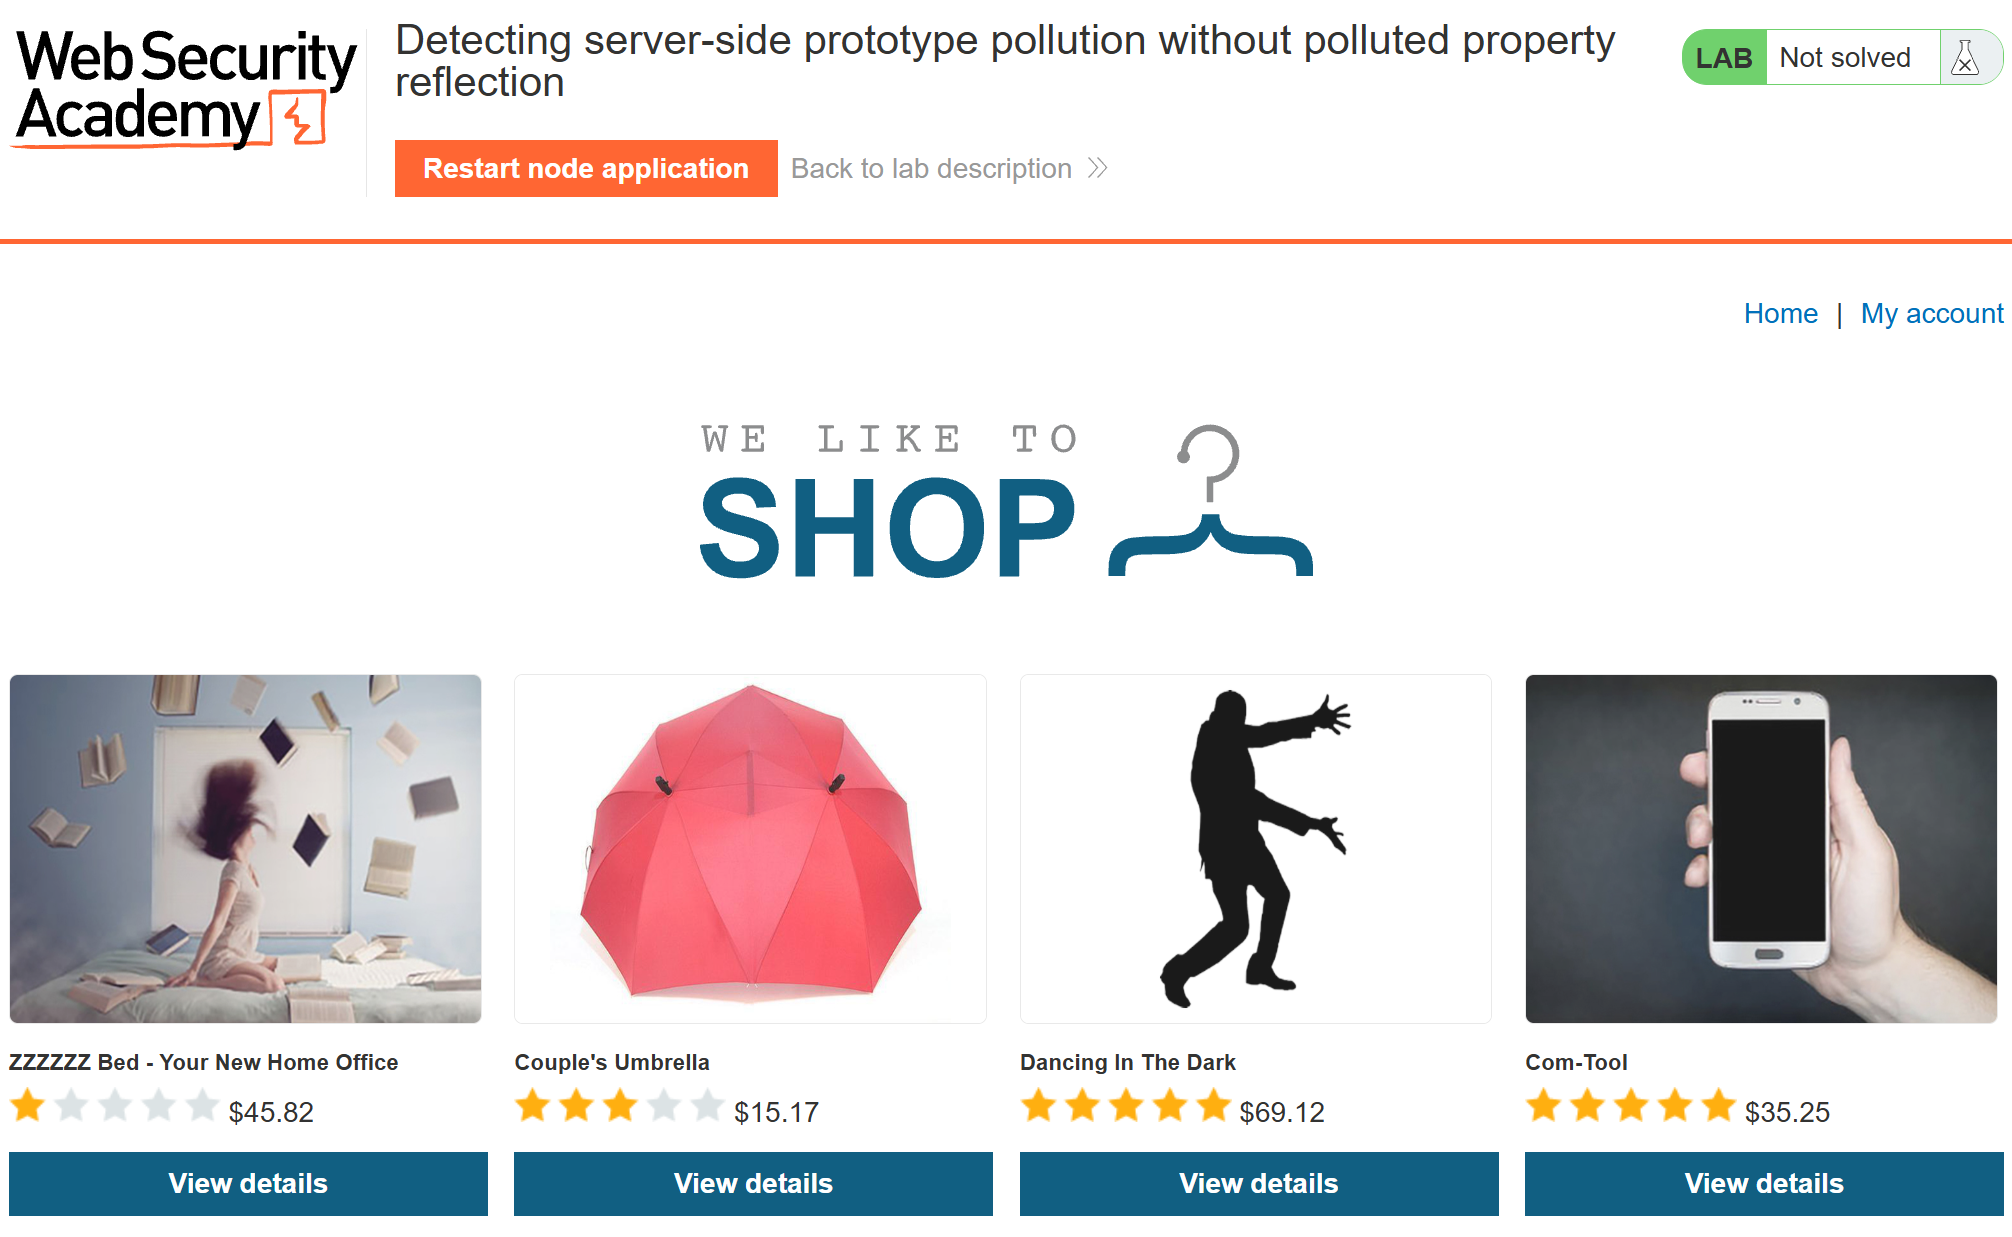Screen dimensions: 2012x1237
Task: Open the My account menu link
Action: coord(1931,314)
